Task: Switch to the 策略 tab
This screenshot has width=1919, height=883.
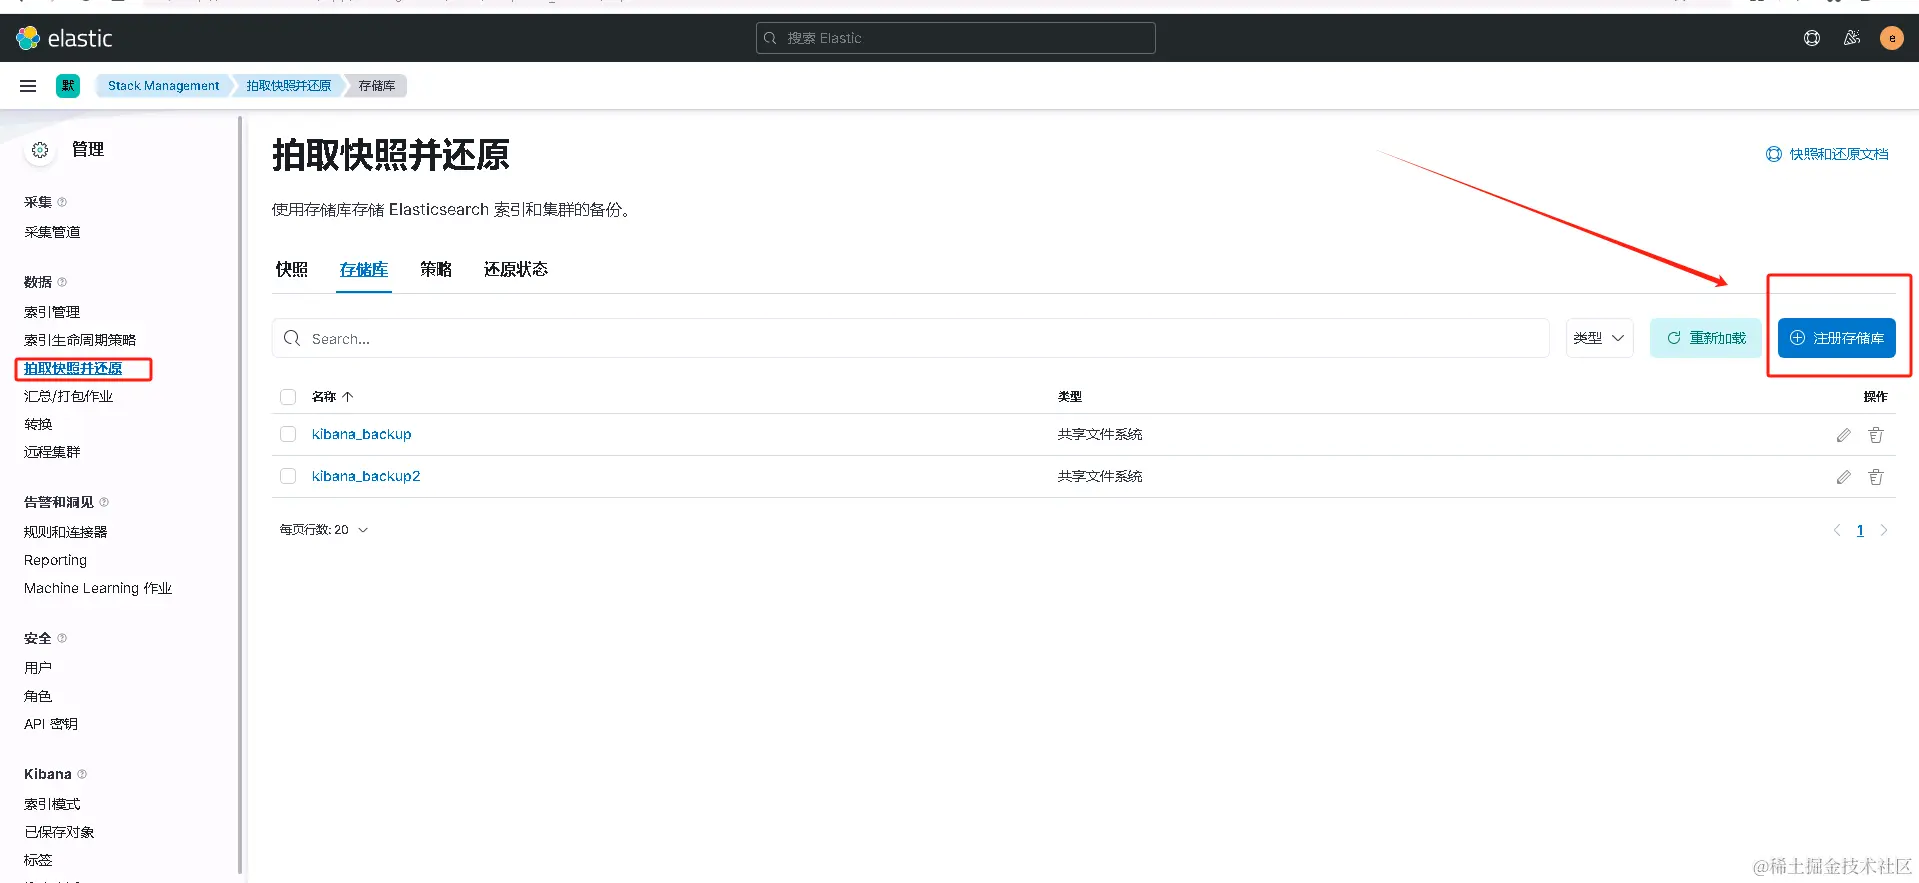Action: click(436, 269)
